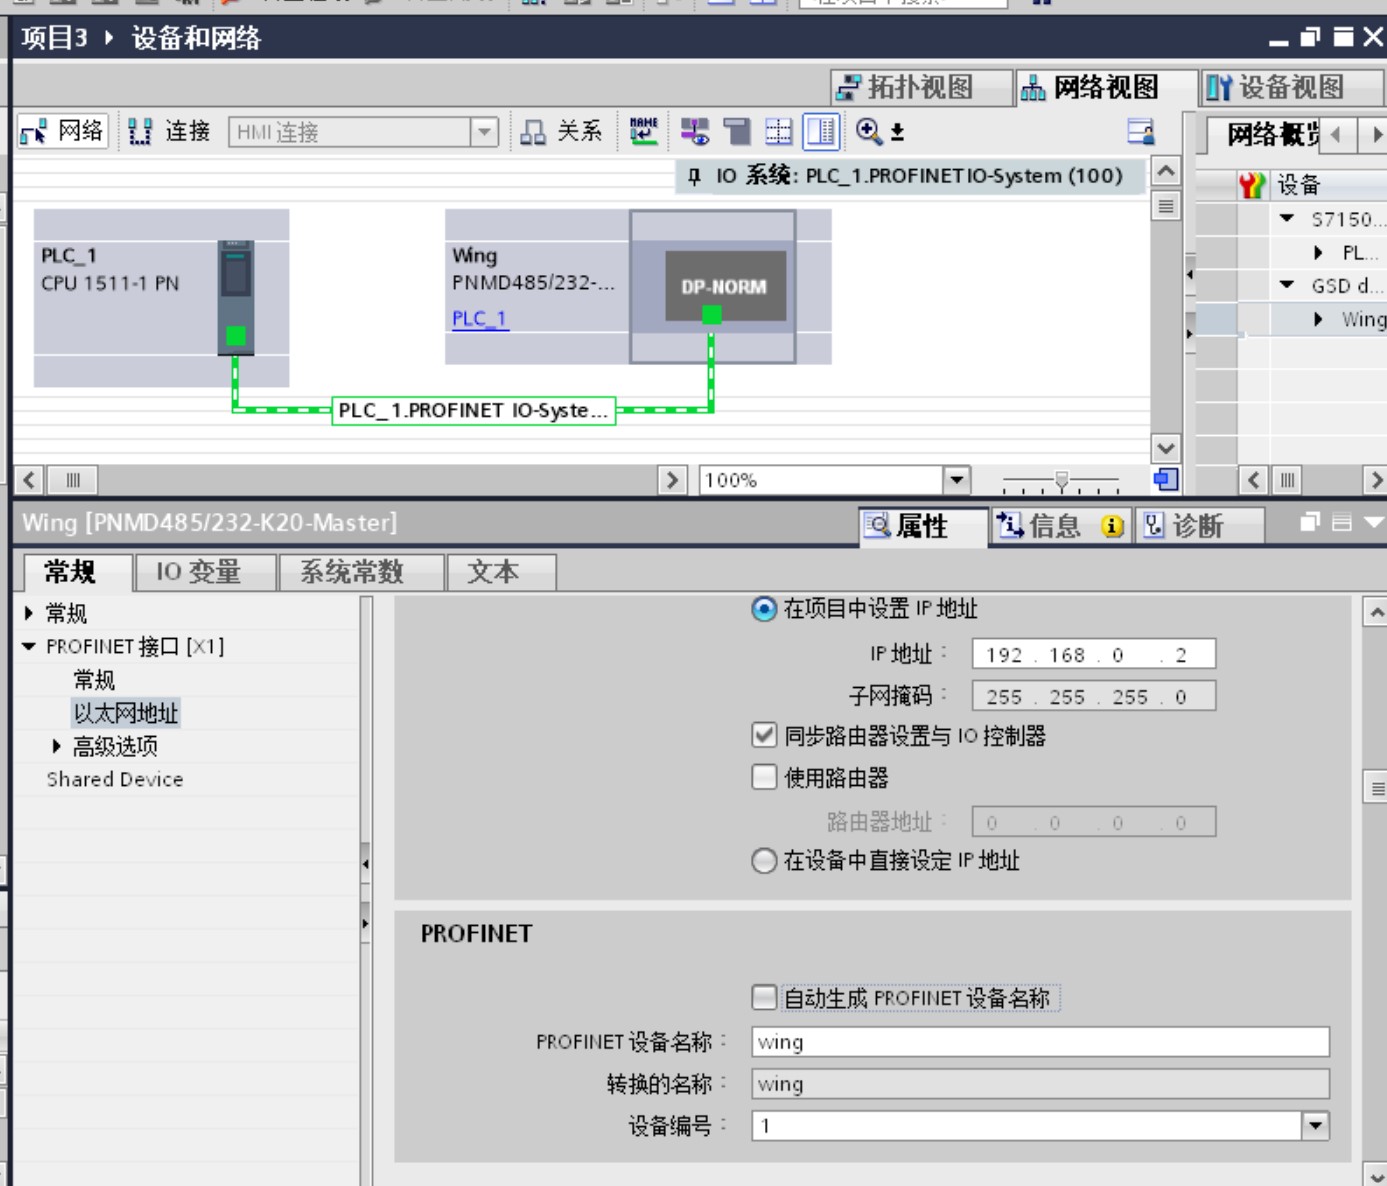
Task: Switch to 网络视图 (Network view) tab
Action: coord(1105,88)
